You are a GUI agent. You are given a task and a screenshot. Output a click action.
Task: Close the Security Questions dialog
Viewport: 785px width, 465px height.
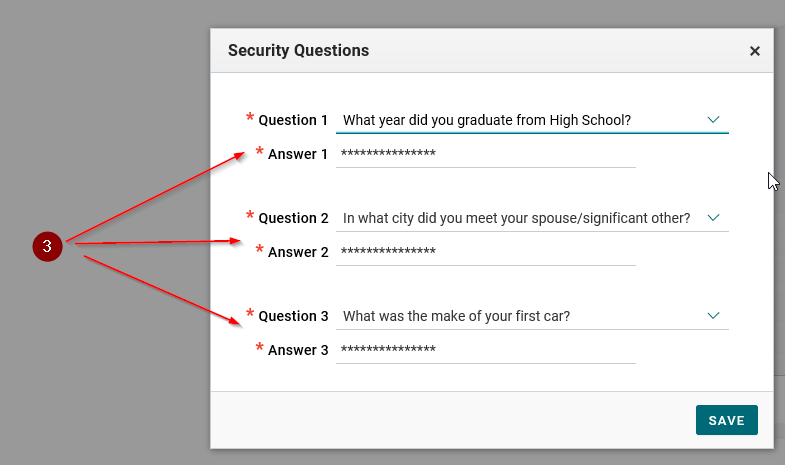tap(755, 51)
